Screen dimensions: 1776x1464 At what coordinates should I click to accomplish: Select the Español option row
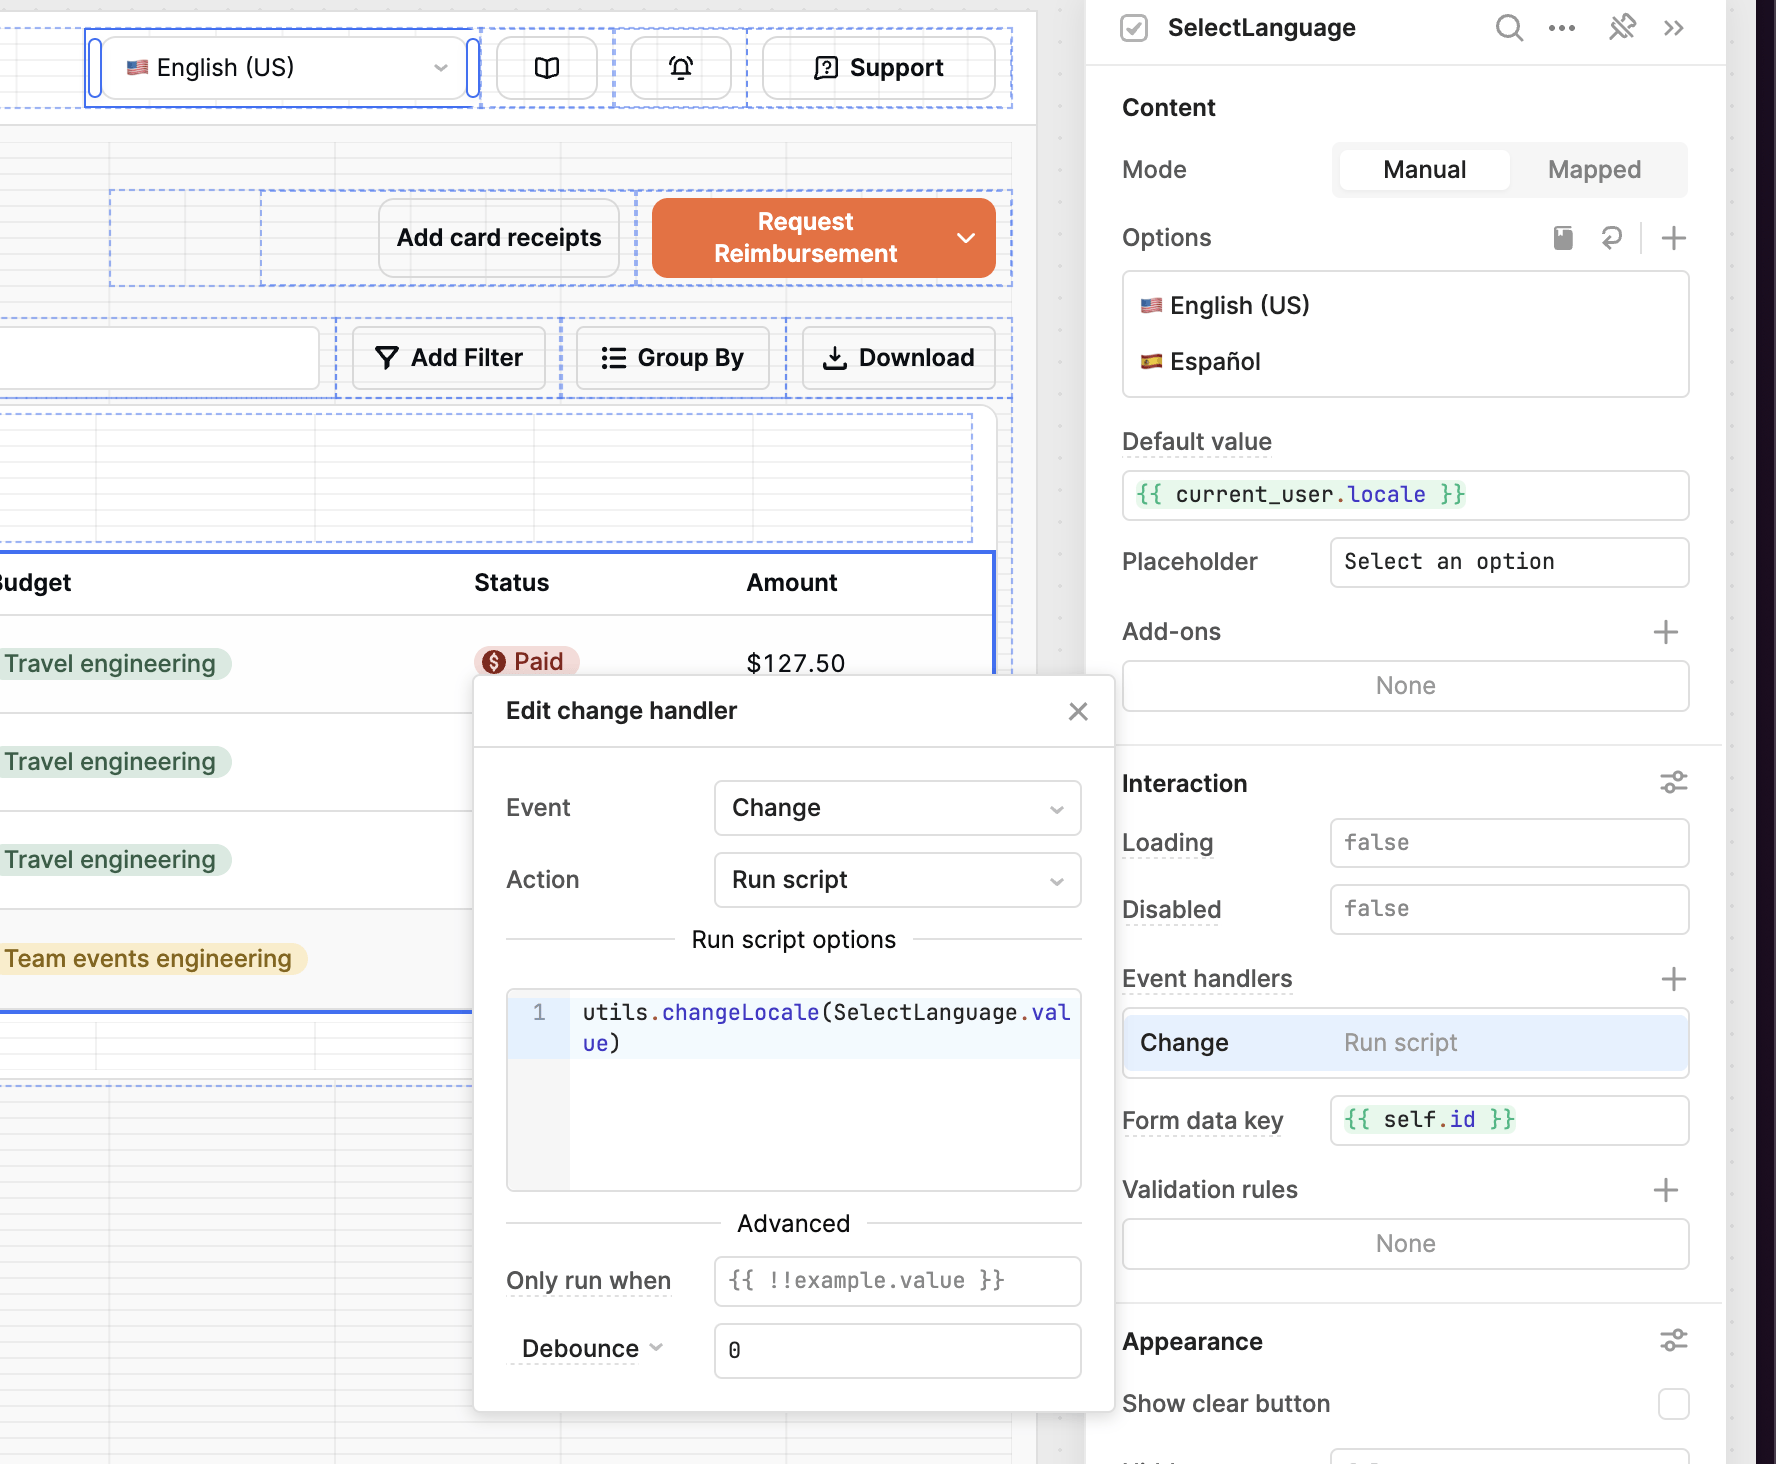tap(1405, 362)
